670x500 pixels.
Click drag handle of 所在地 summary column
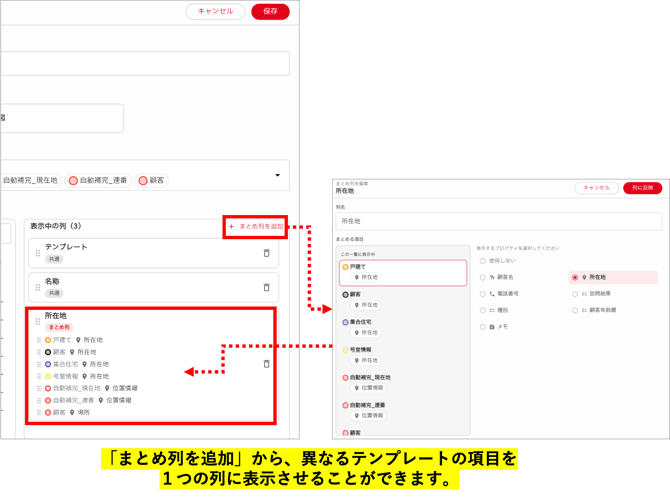coord(38,321)
